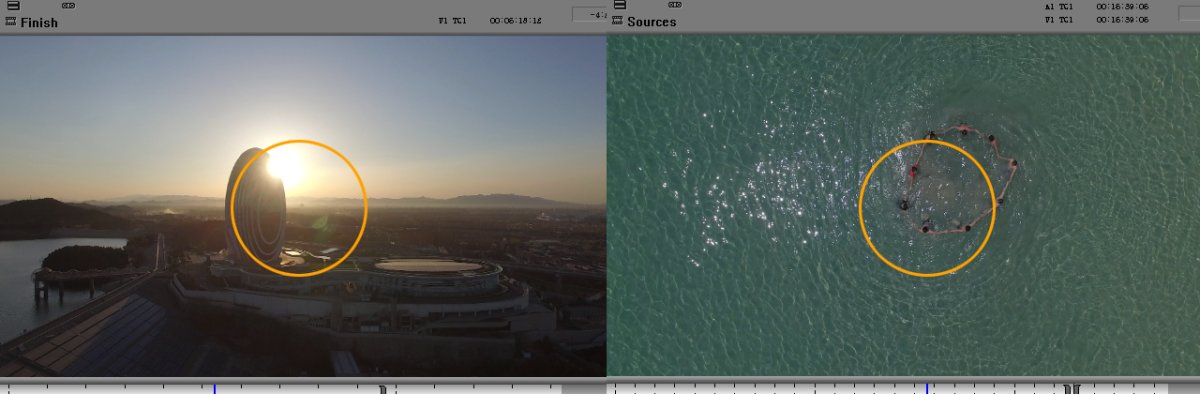The width and height of the screenshot is (1200, 394).
Task: Click the stacked-panel icon above Sources
Action: click(619, 5)
